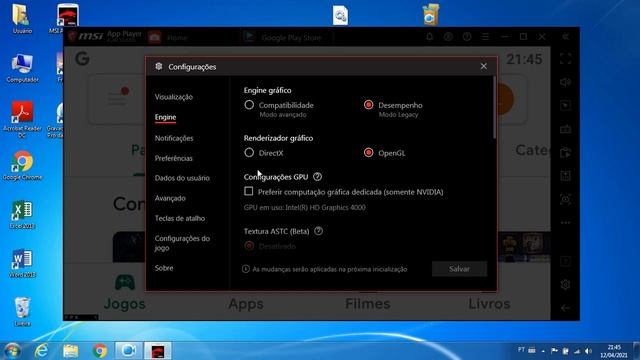Click back arrow in App Player sidebar
Image resolution: width=640 pixels, height=360 pixels.
click(x=565, y=308)
